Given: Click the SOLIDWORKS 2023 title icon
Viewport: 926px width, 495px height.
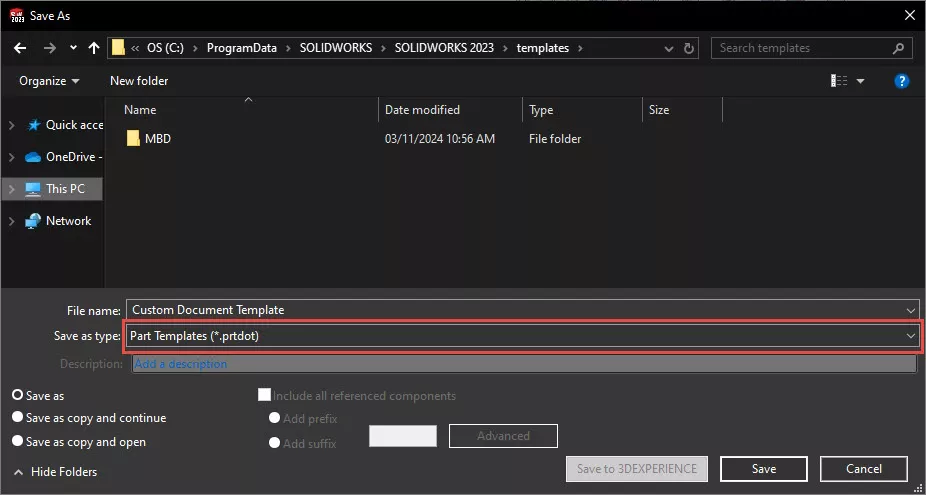Looking at the screenshot, I should point(17,15).
